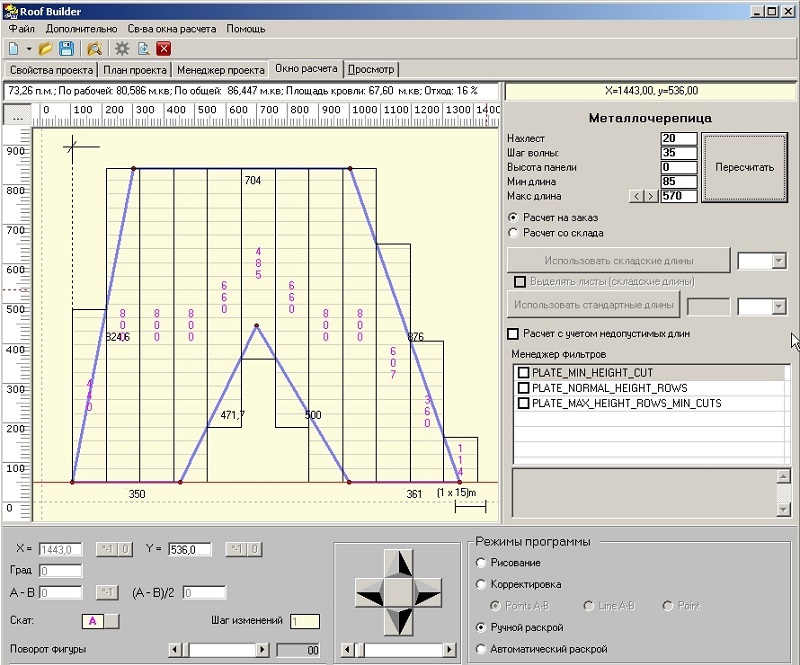
Task: Click right arrow of slider under direction pad
Action: click(449, 650)
